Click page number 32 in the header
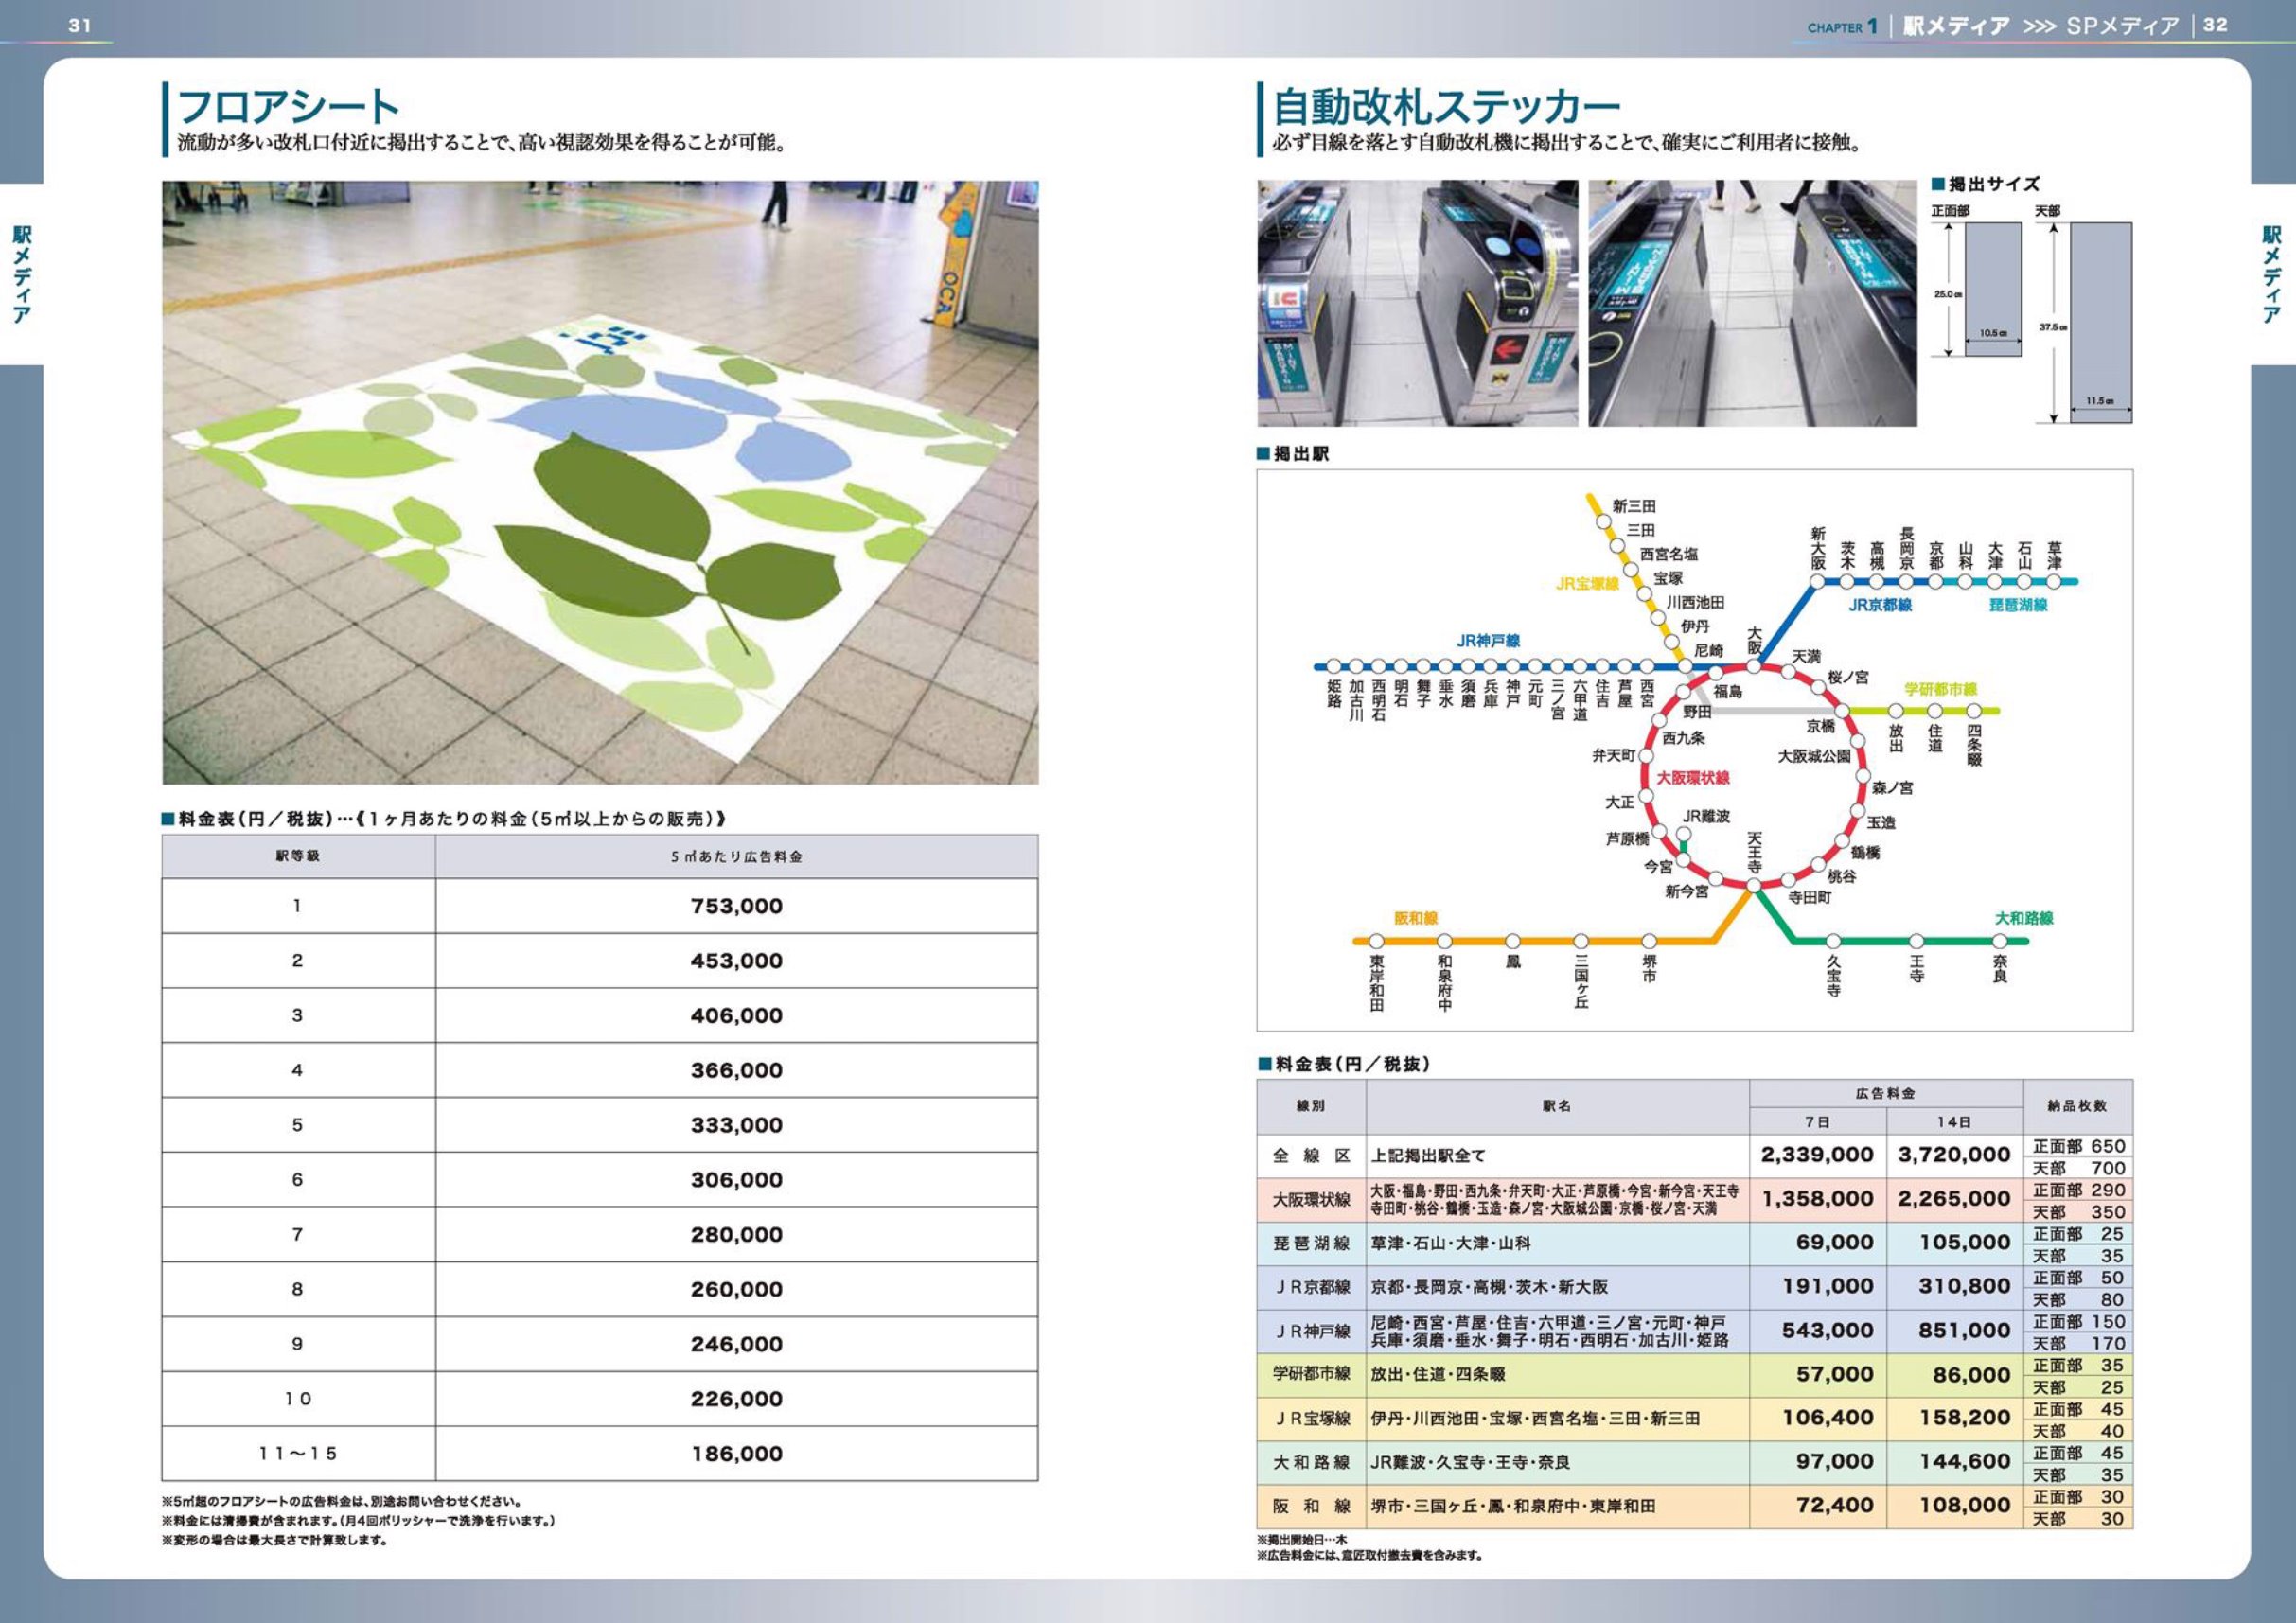 [2215, 25]
